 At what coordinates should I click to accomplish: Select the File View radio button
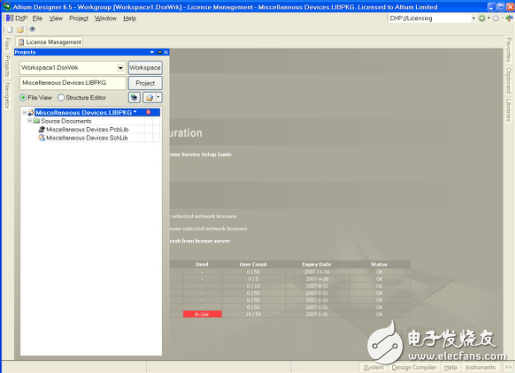tap(23, 98)
